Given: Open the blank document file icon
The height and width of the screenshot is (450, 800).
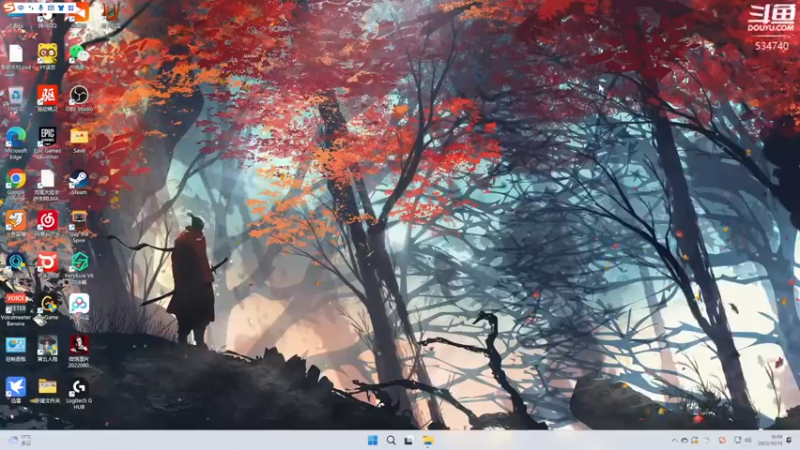Looking at the screenshot, I should click(16, 54).
